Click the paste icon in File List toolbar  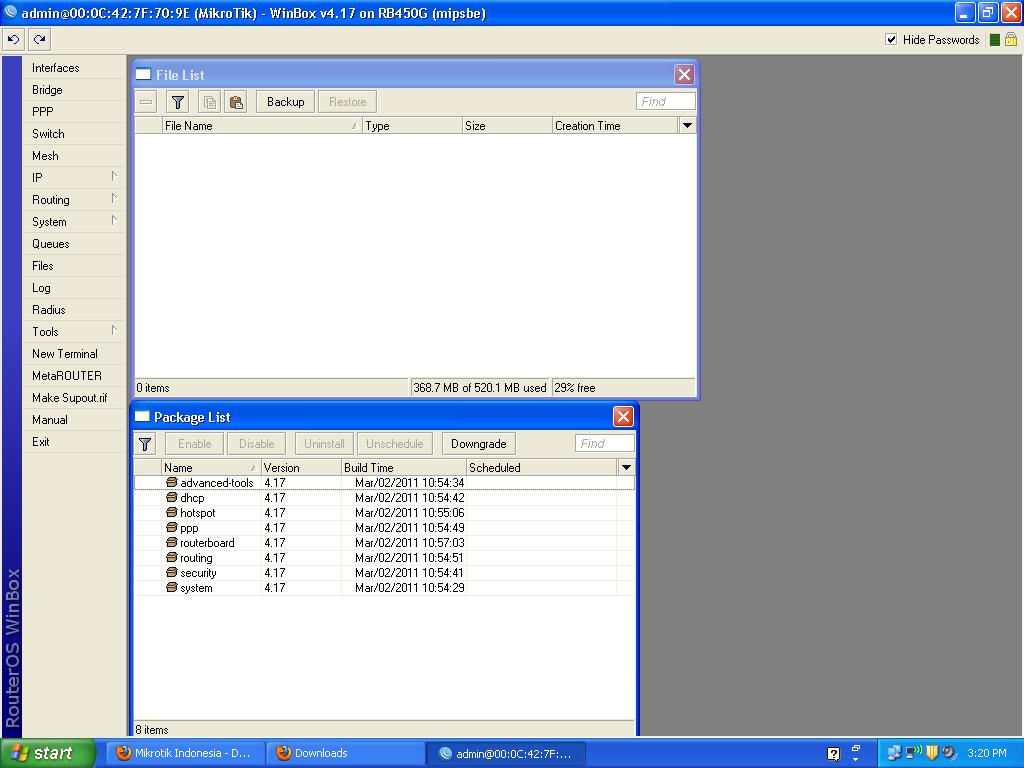click(x=236, y=102)
